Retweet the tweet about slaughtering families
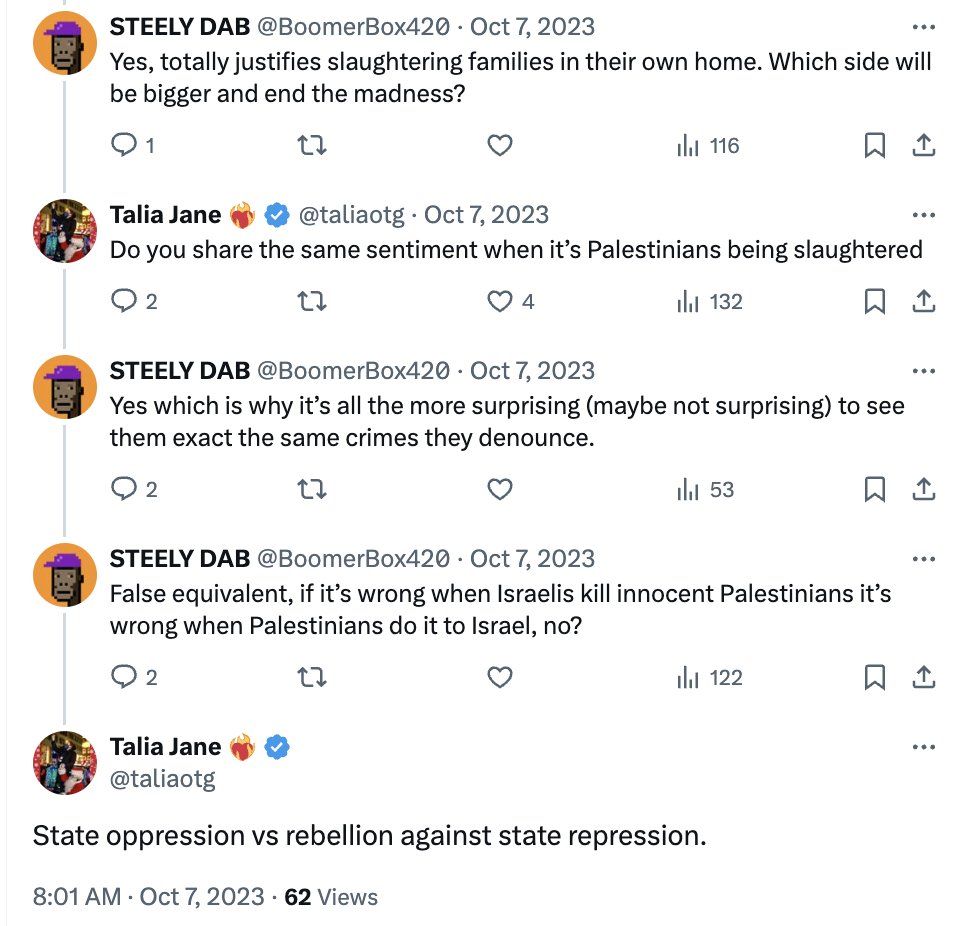 pyautogui.click(x=313, y=146)
